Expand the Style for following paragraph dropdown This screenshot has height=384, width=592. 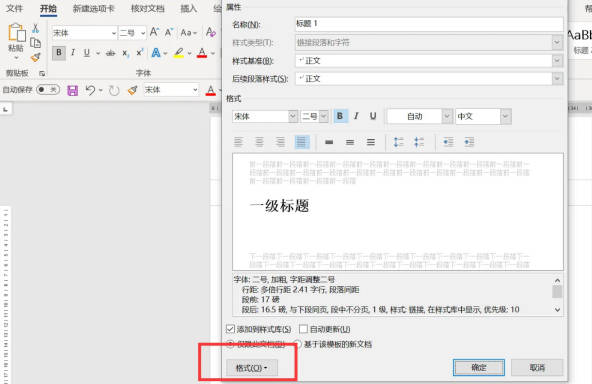point(557,79)
